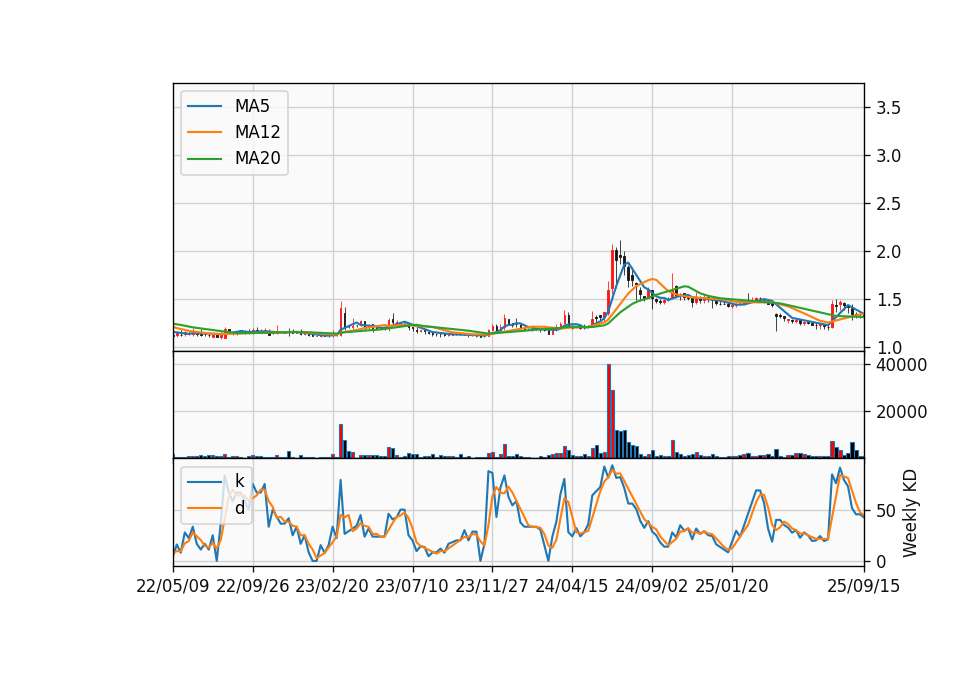Click the 23/07/10 date tick label
Screen dimensions: 960x690
[412, 586]
